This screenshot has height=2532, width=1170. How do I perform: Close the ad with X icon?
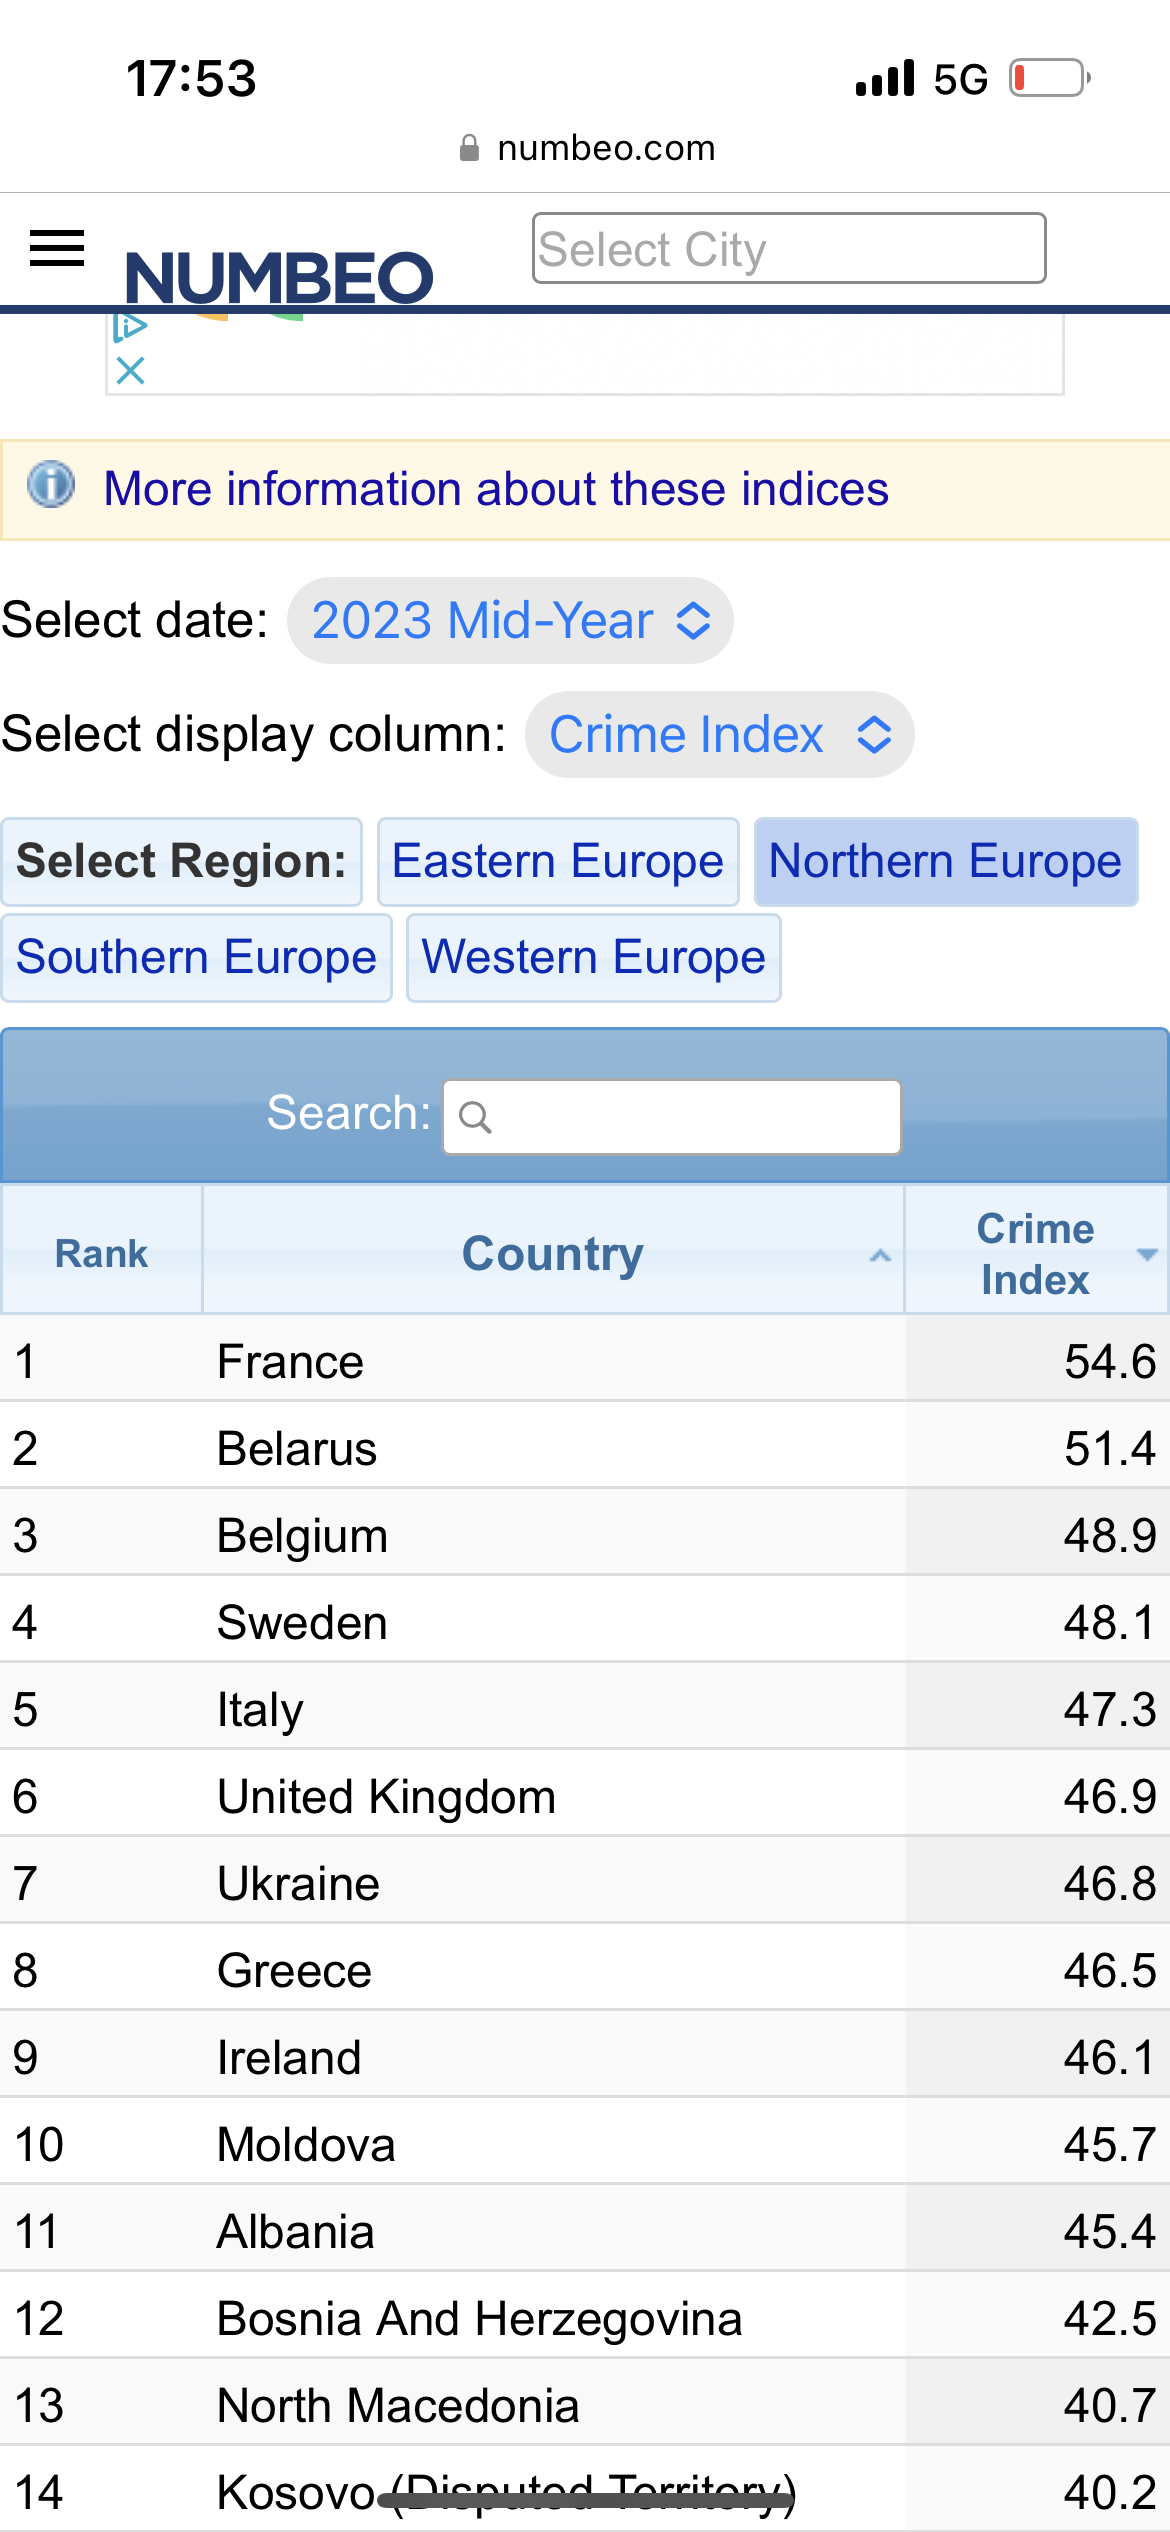131,371
